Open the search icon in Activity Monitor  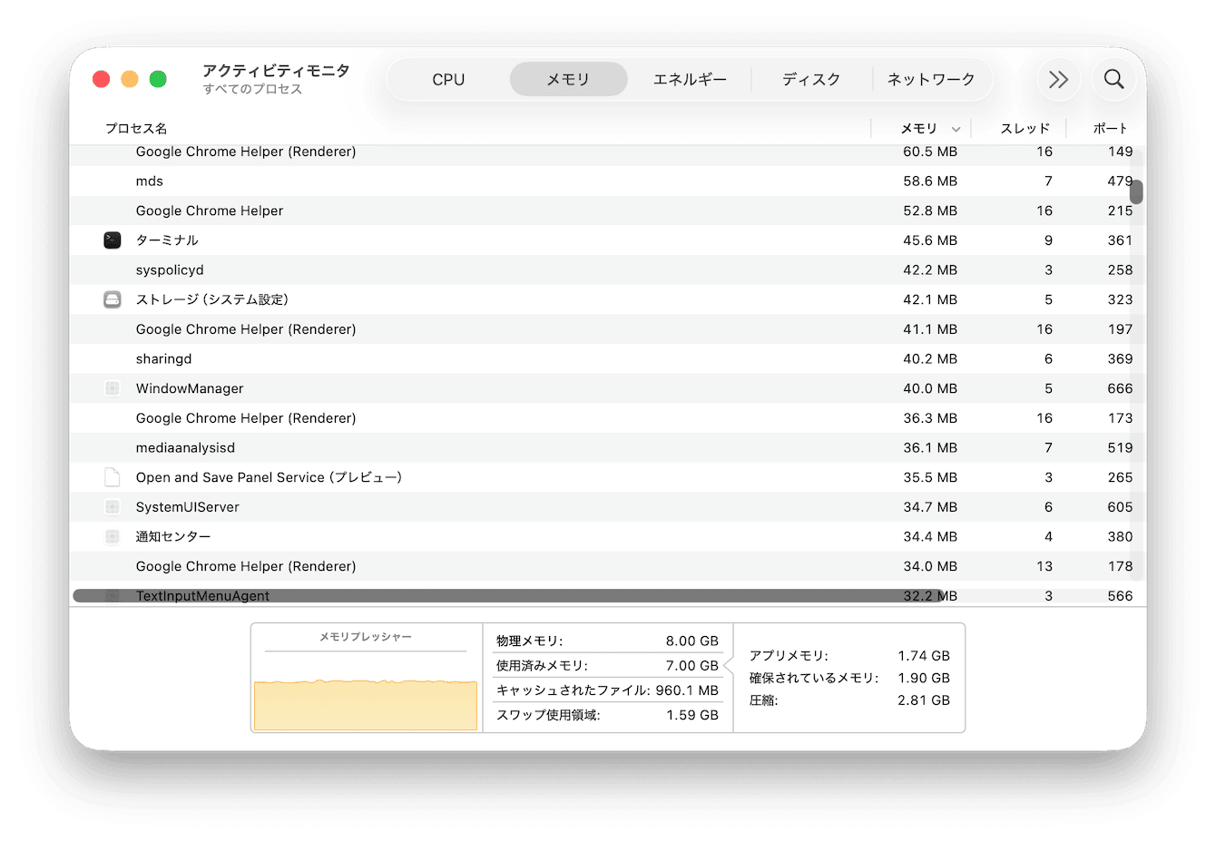click(x=1114, y=79)
